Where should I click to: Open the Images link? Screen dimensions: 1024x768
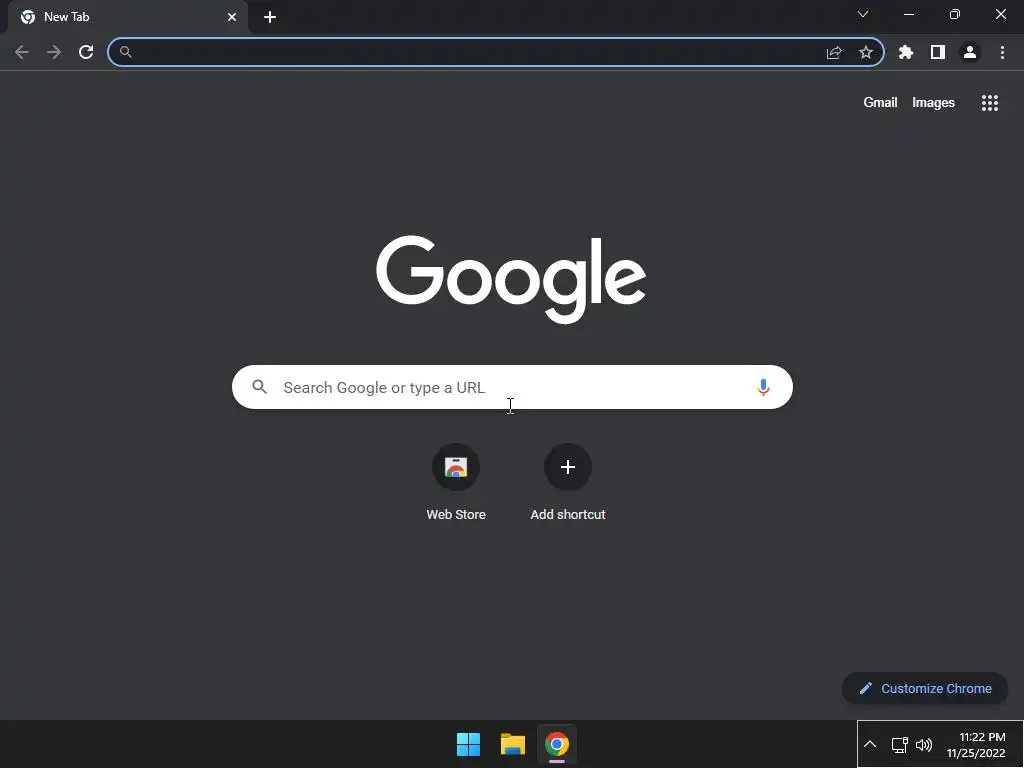(x=933, y=103)
